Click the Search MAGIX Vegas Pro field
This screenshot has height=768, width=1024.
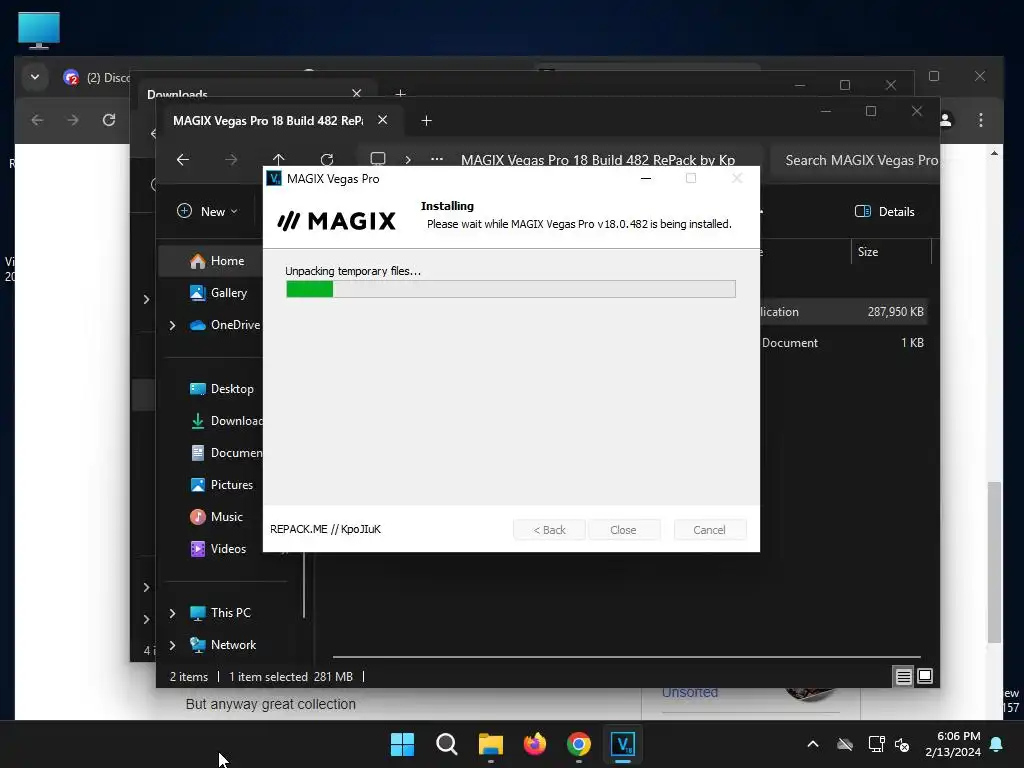pyautogui.click(x=854, y=160)
